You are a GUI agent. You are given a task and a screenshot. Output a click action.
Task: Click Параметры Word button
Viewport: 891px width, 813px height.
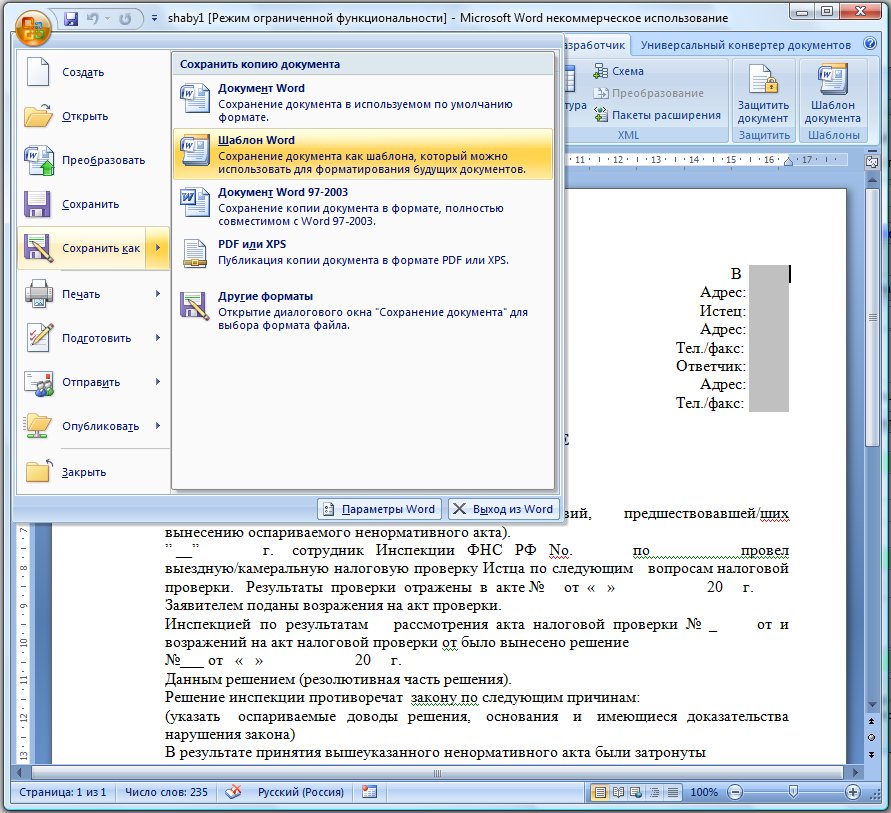(380, 509)
